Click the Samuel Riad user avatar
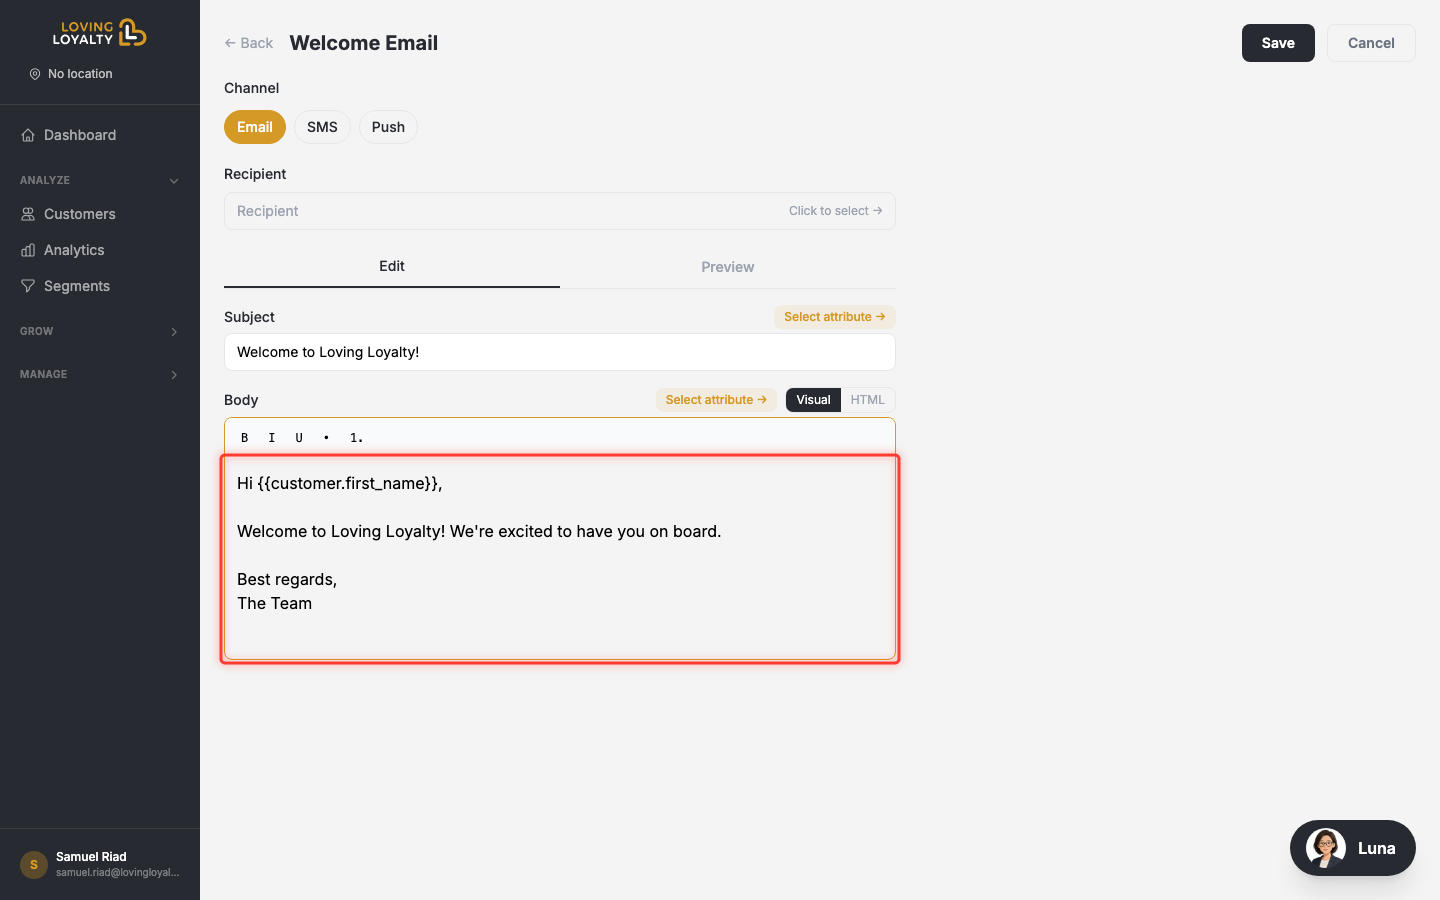Viewport: 1440px width, 900px height. (x=34, y=864)
